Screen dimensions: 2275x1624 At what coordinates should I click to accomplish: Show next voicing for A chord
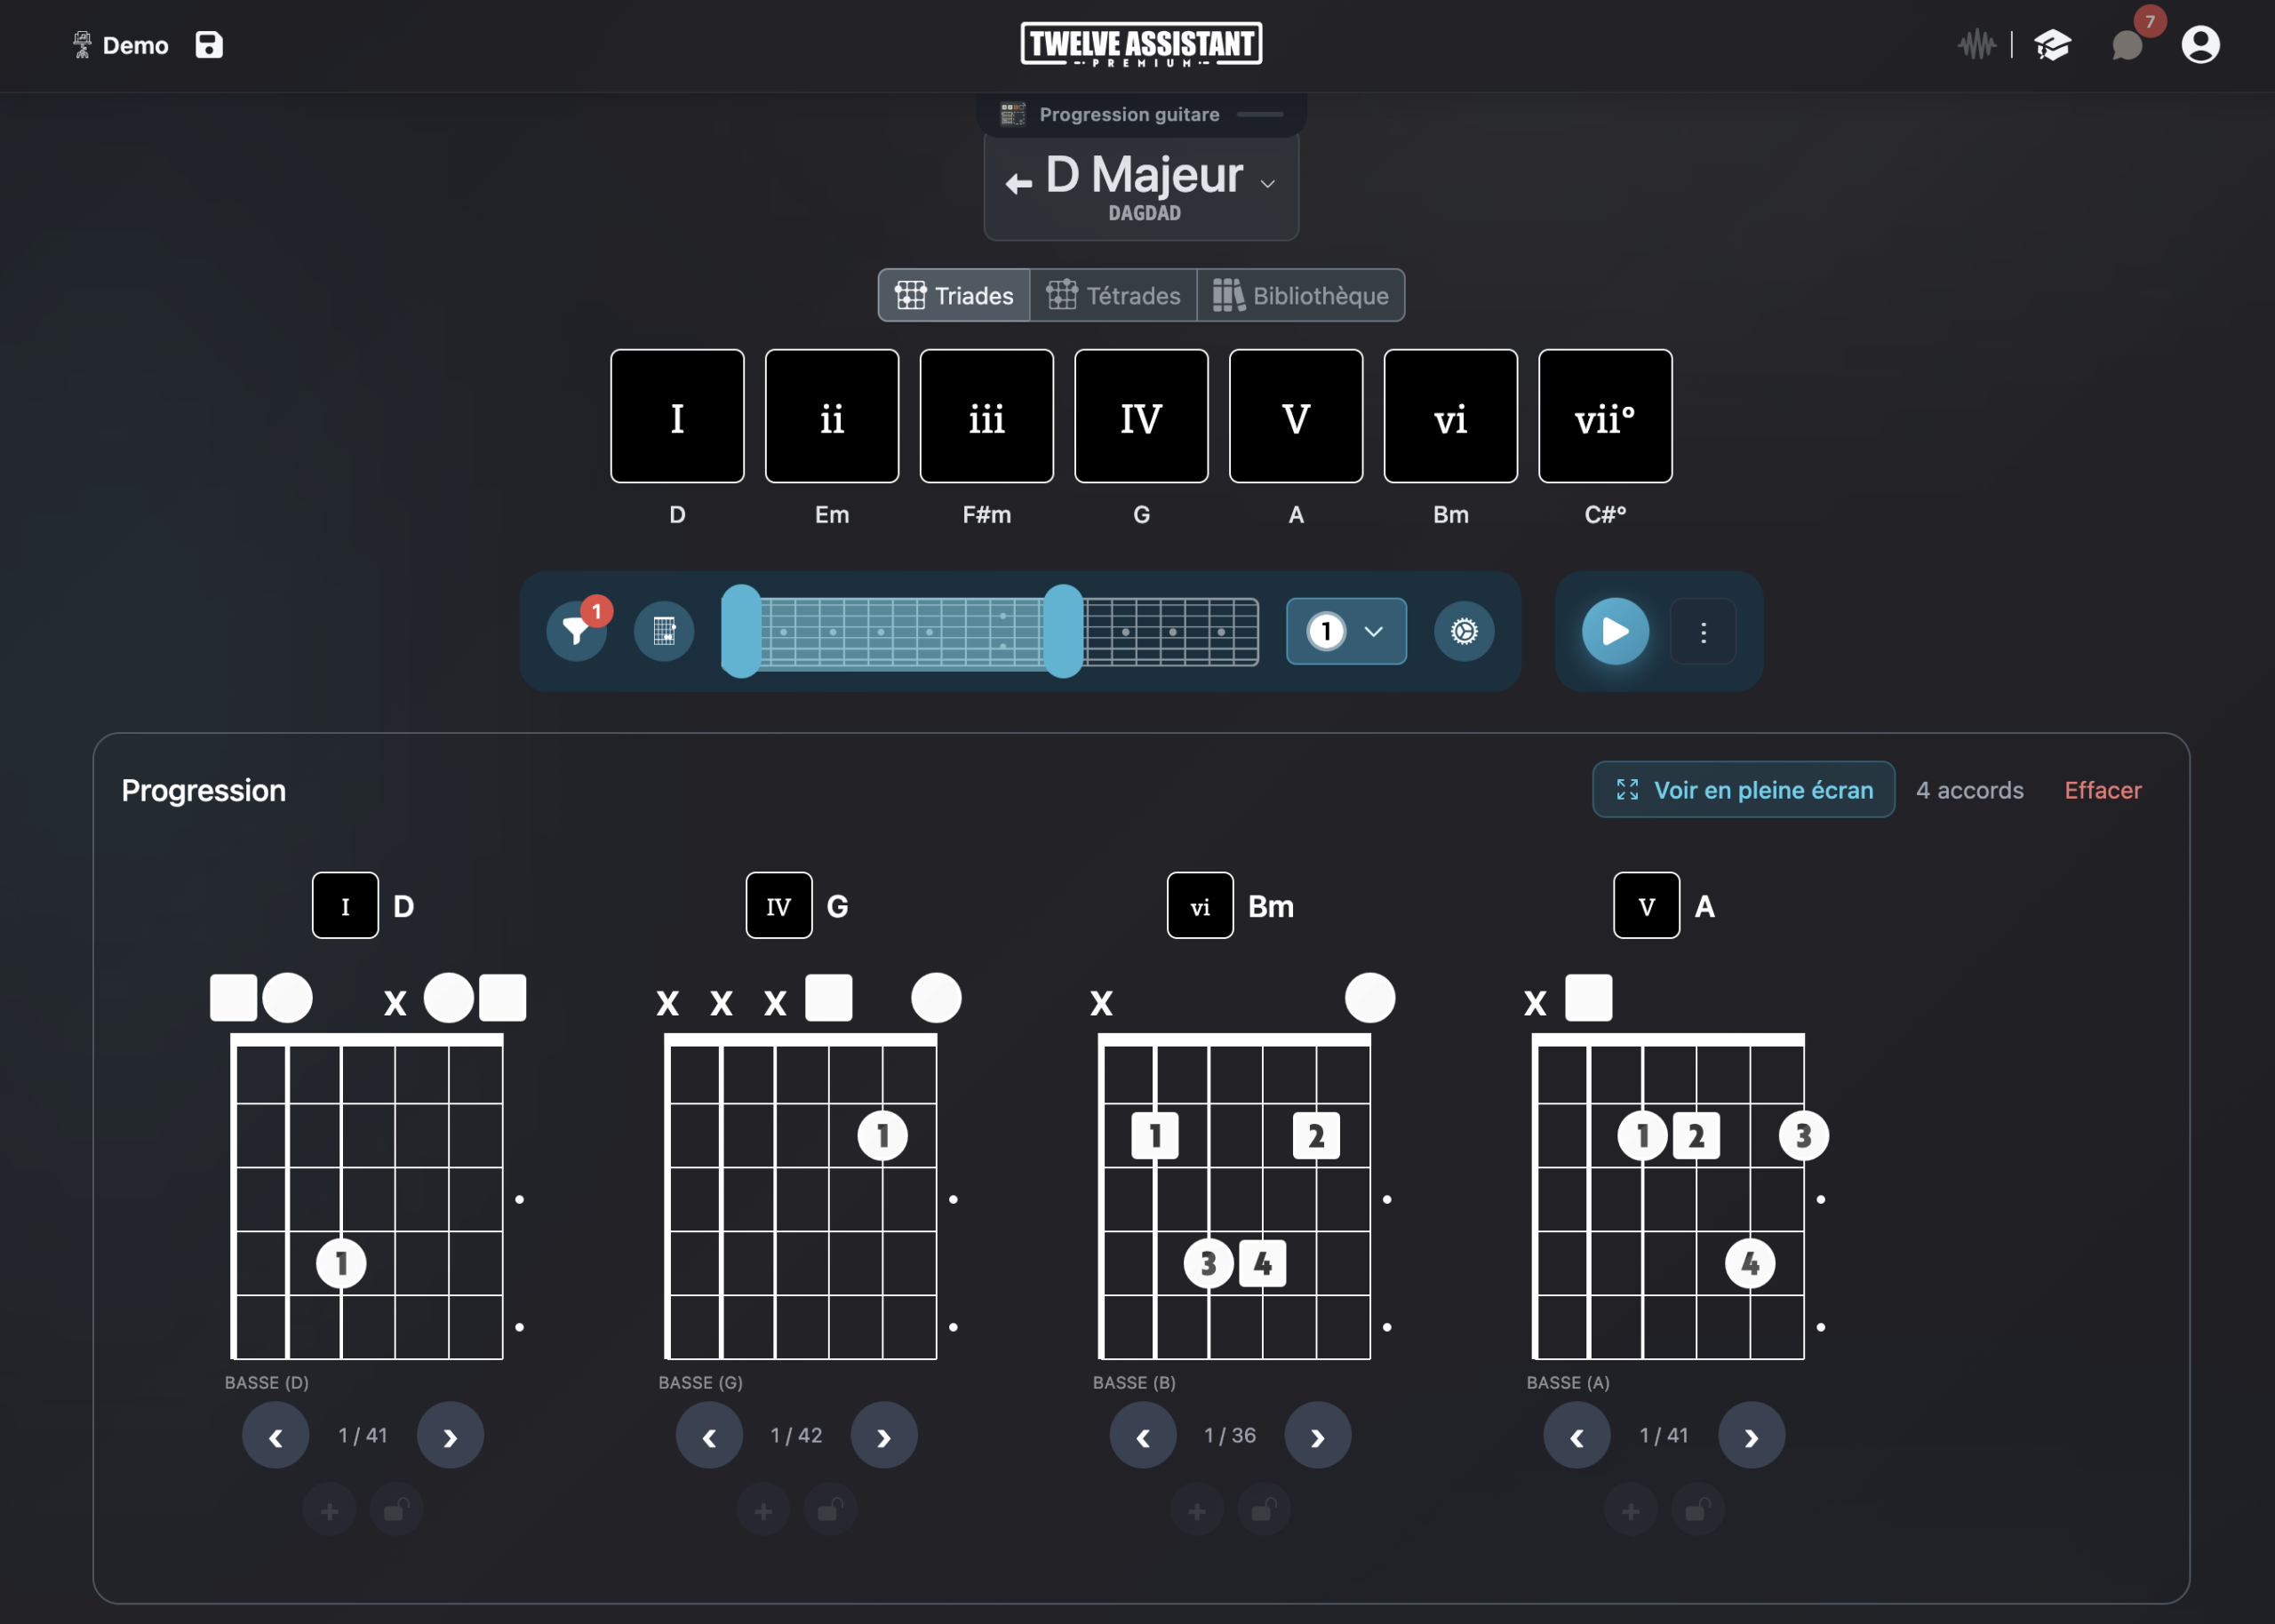1751,1436
